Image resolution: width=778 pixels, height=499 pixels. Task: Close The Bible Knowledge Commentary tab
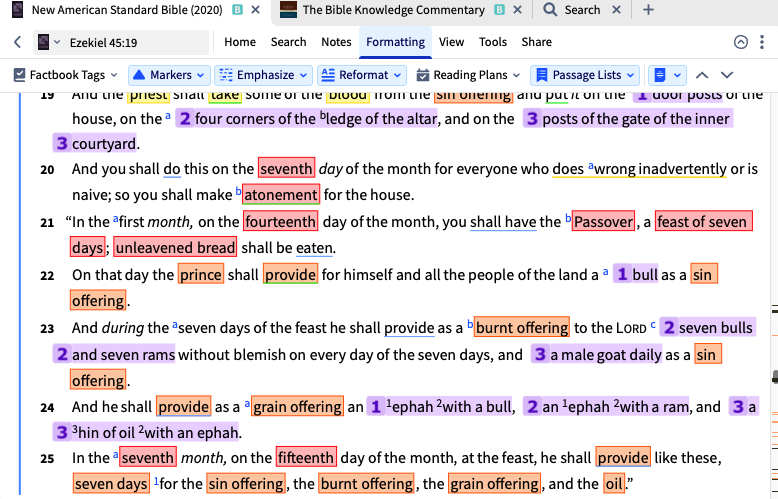[517, 10]
